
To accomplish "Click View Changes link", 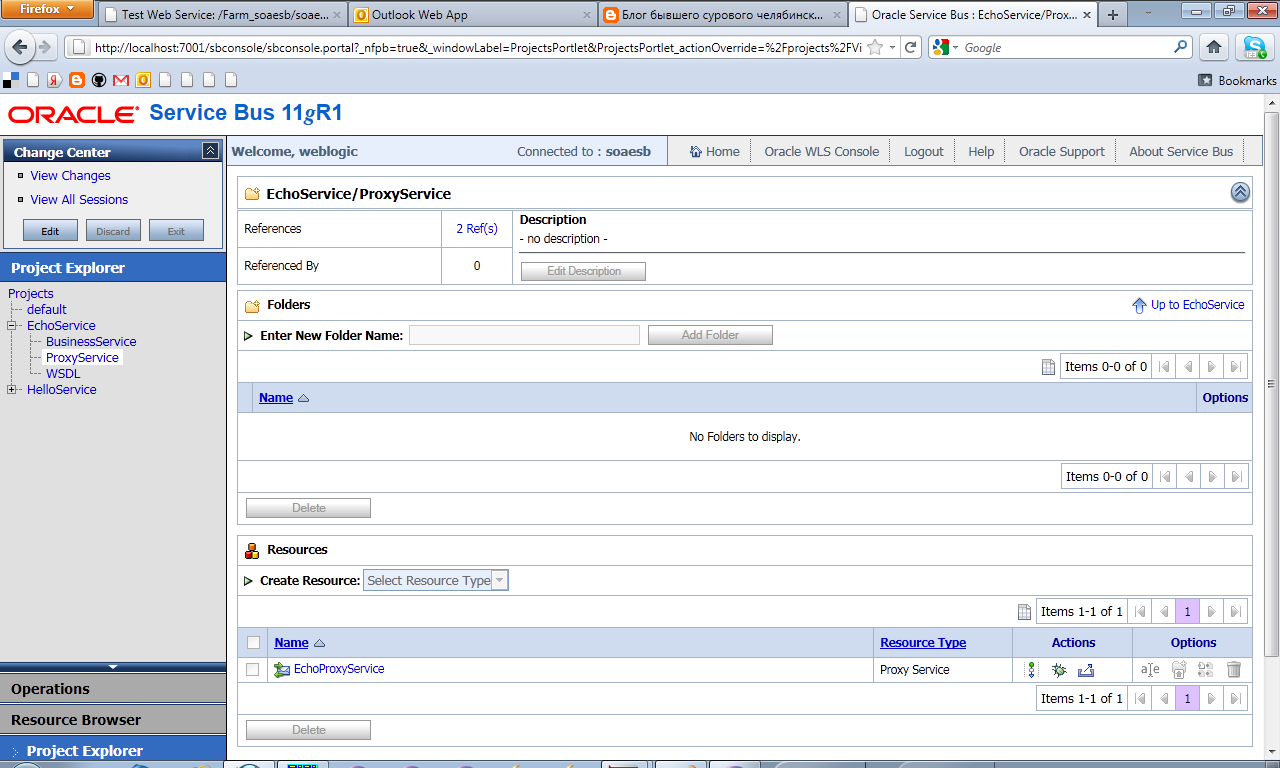I will [x=70, y=176].
